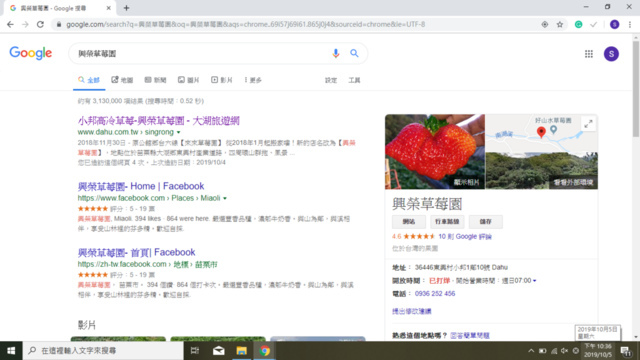This screenshot has height=360, width=640.
Task: Click the checkmark extension icon
Action: 593,24
